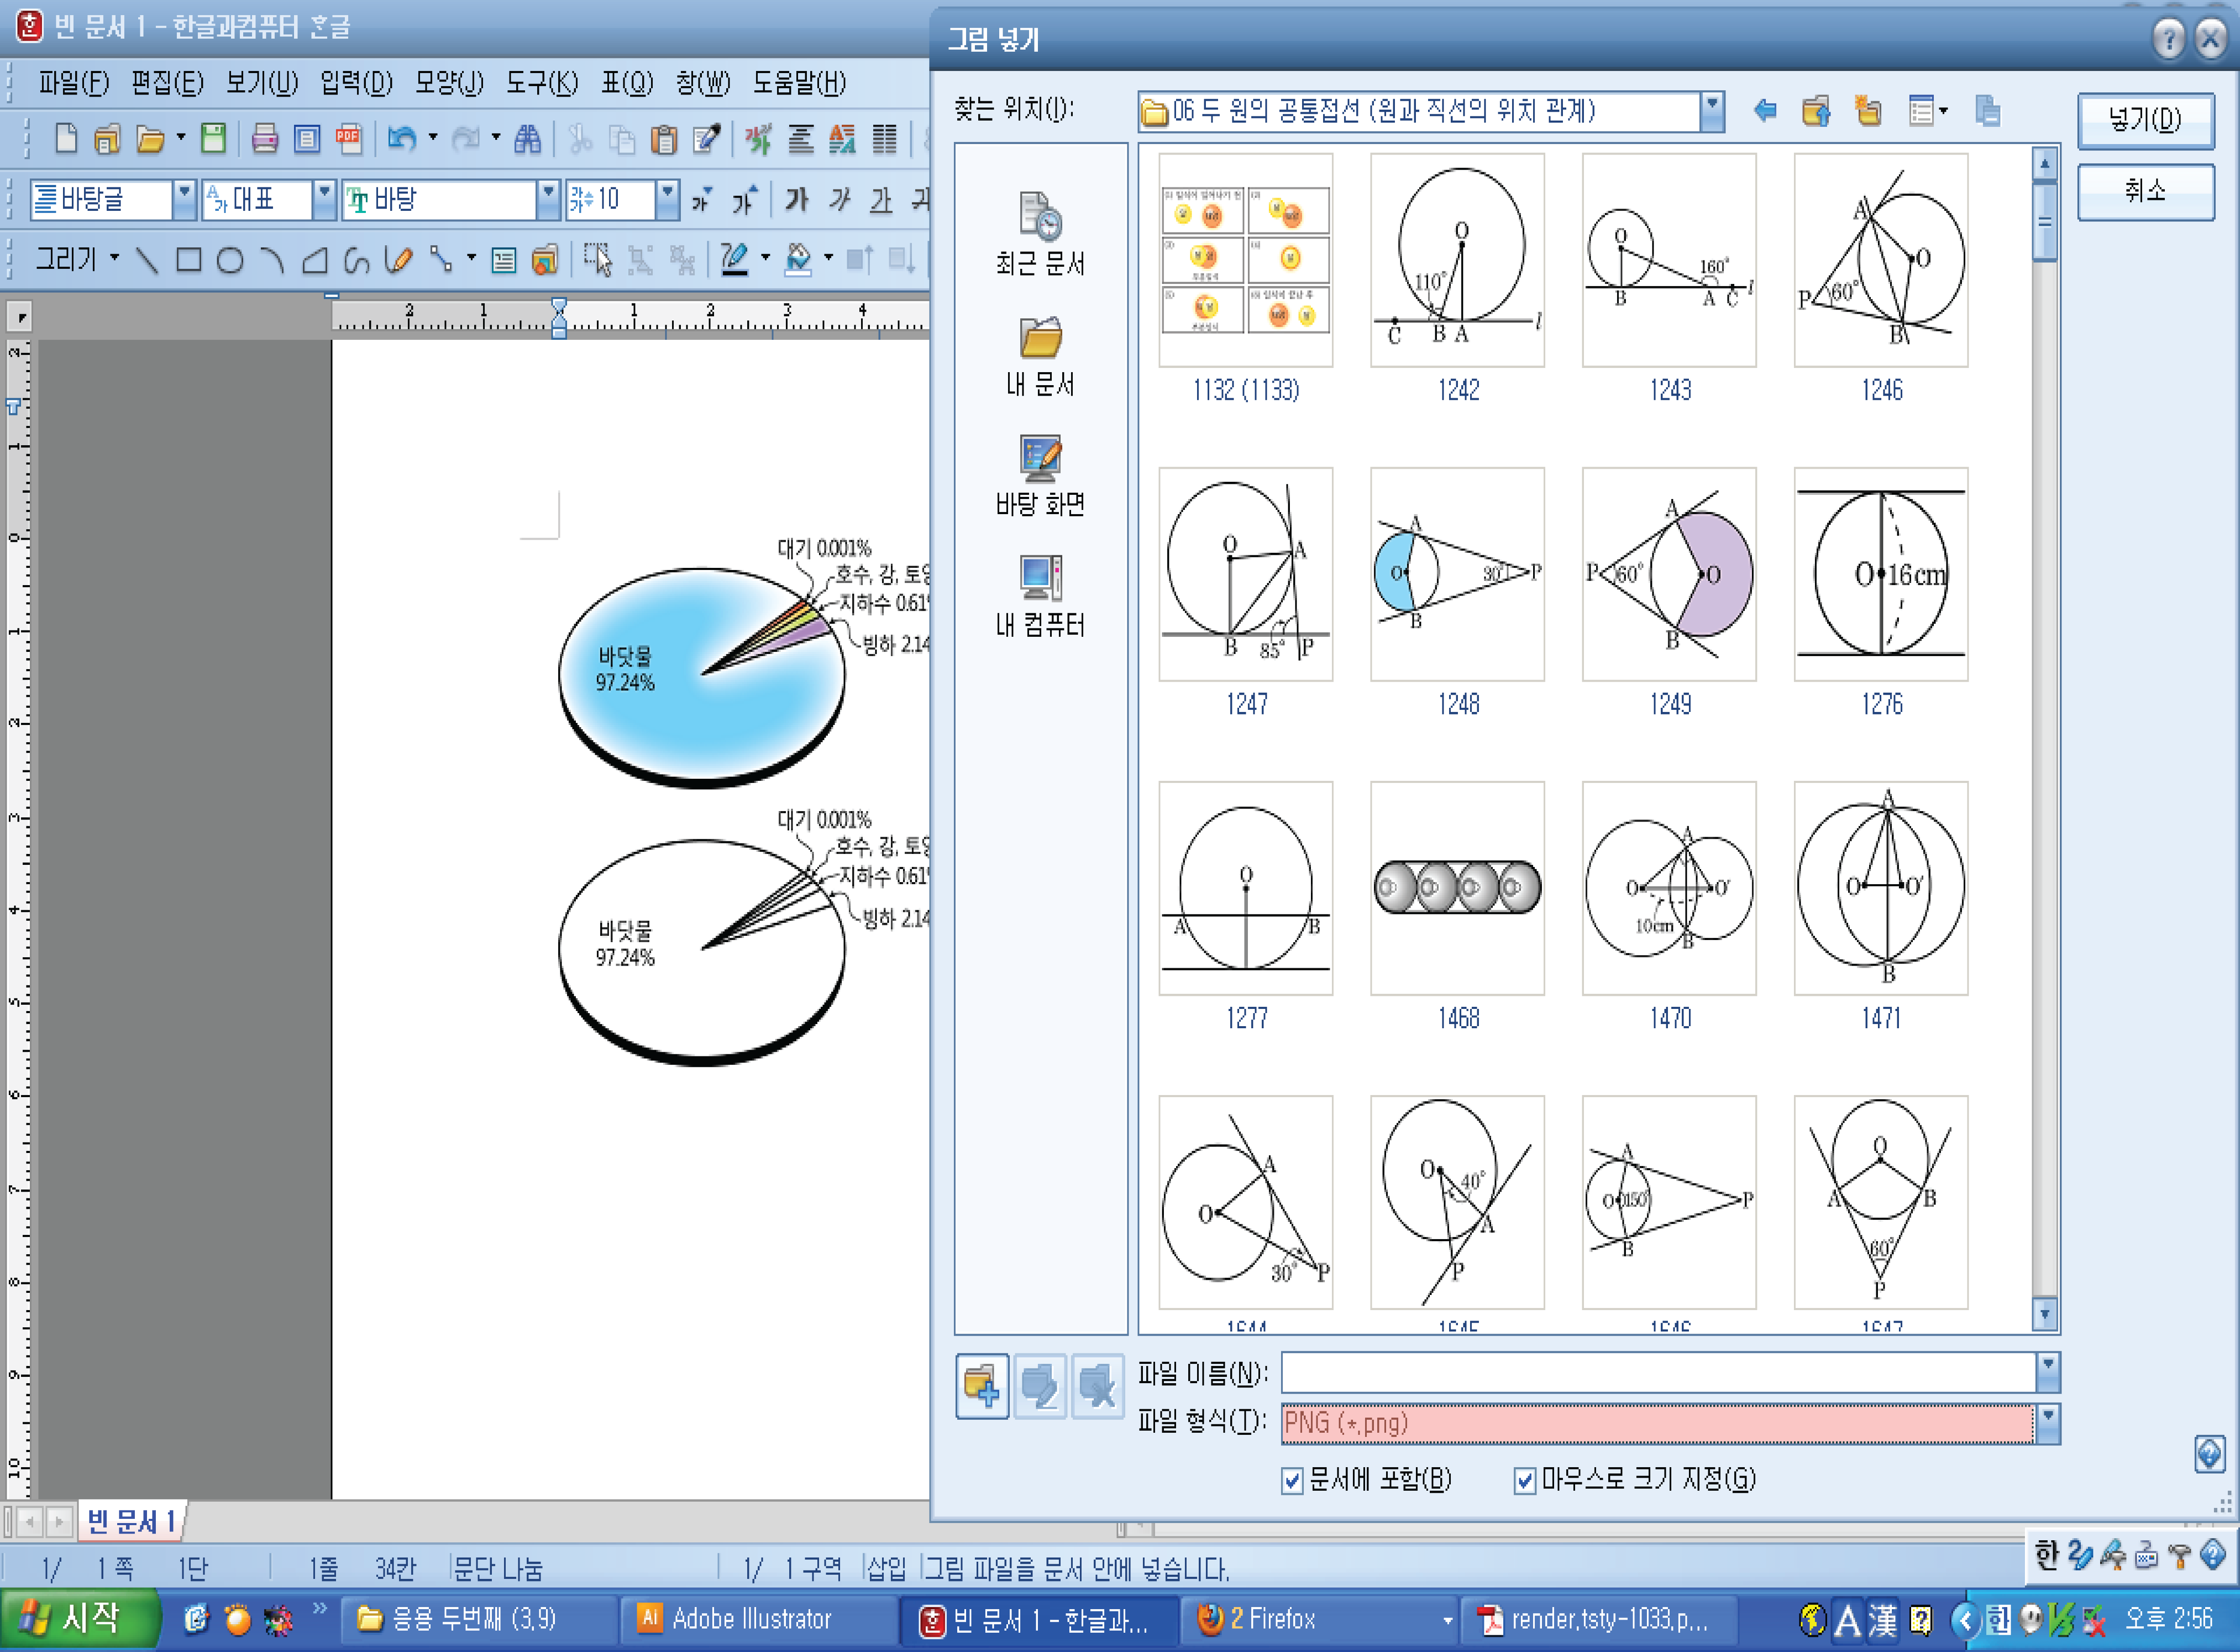Image resolution: width=2240 pixels, height=1652 pixels.
Task: Open the 파일(F) menu
Action: coord(74,83)
